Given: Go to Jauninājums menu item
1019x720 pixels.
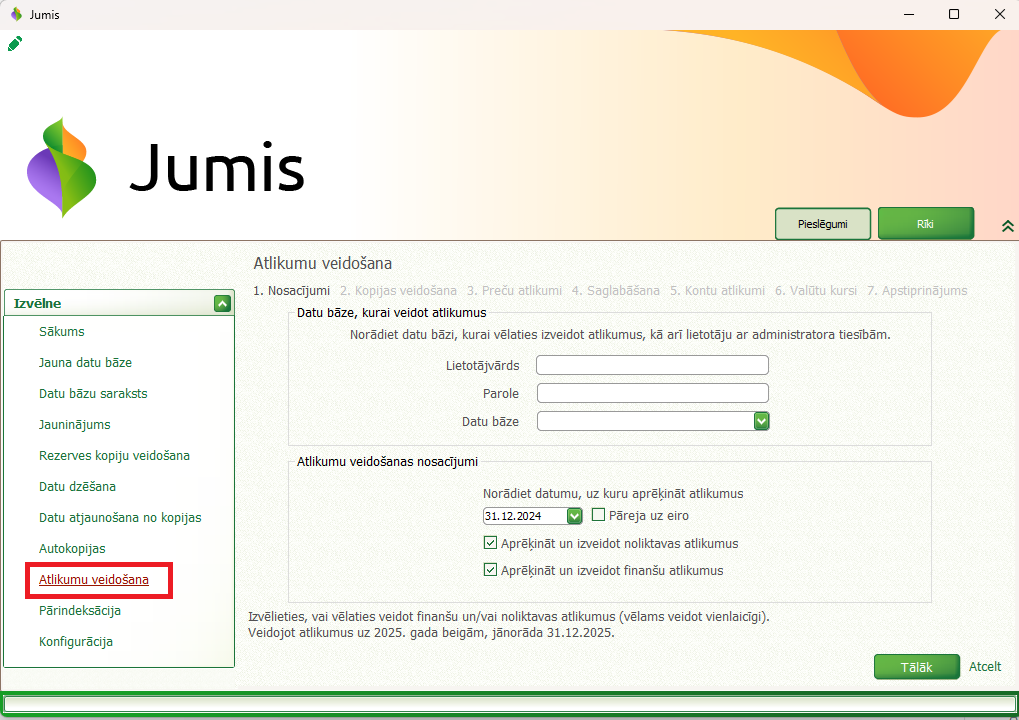Looking at the screenshot, I should [75, 425].
